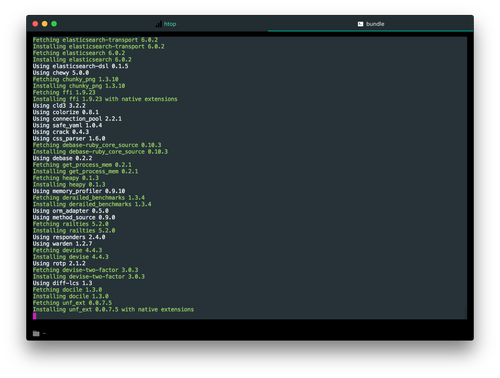Select line 'Installing ffi 1.9.23 with native extensions'

click(105, 99)
